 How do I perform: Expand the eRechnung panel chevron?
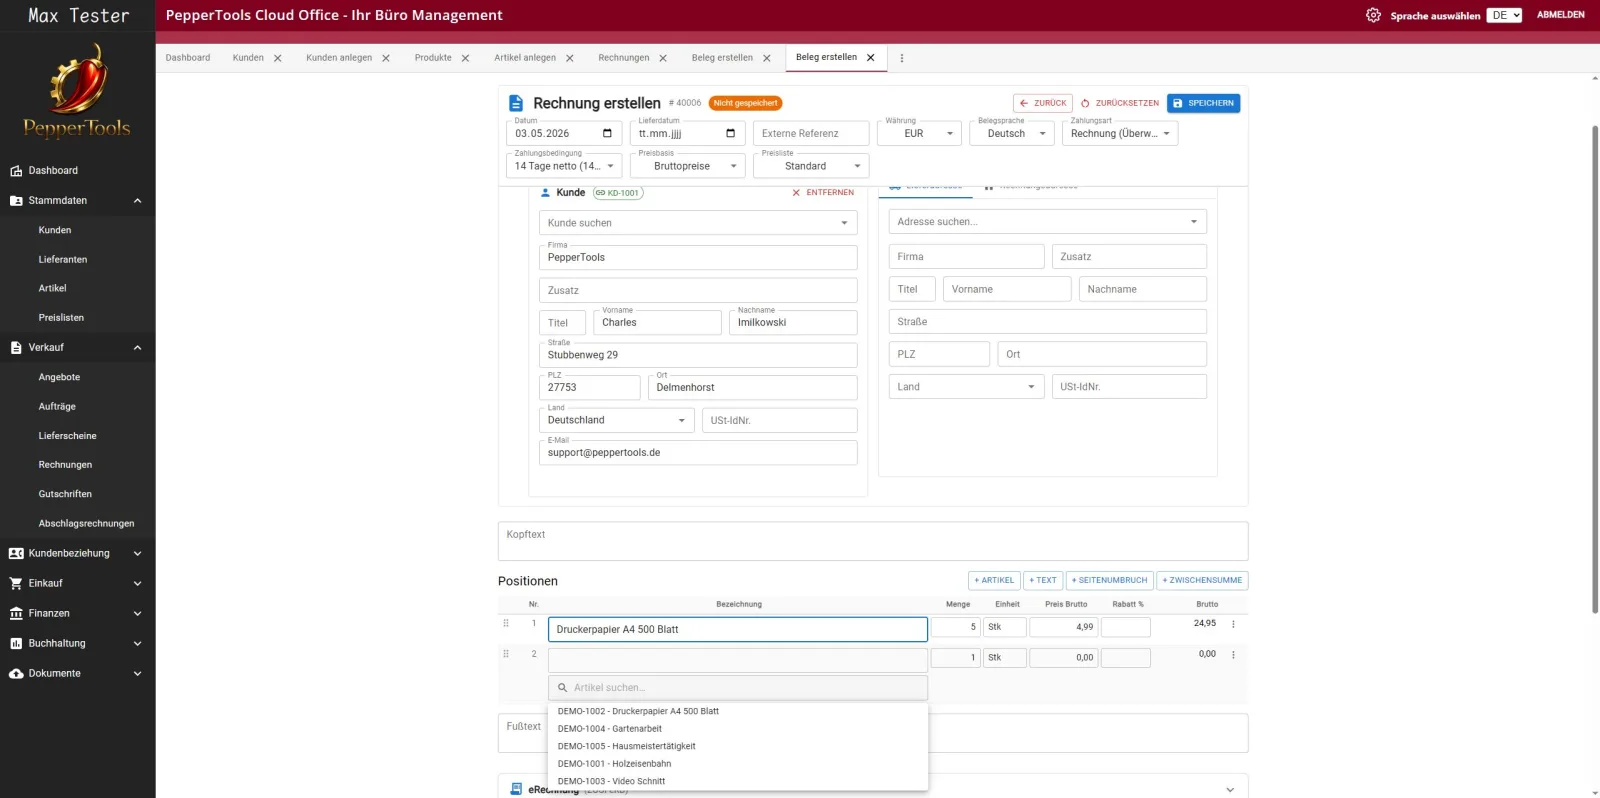[1230, 790]
